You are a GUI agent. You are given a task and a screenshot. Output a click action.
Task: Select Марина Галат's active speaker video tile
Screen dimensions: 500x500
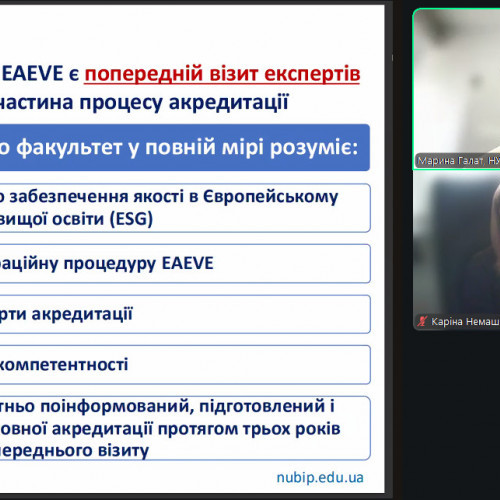(x=456, y=89)
